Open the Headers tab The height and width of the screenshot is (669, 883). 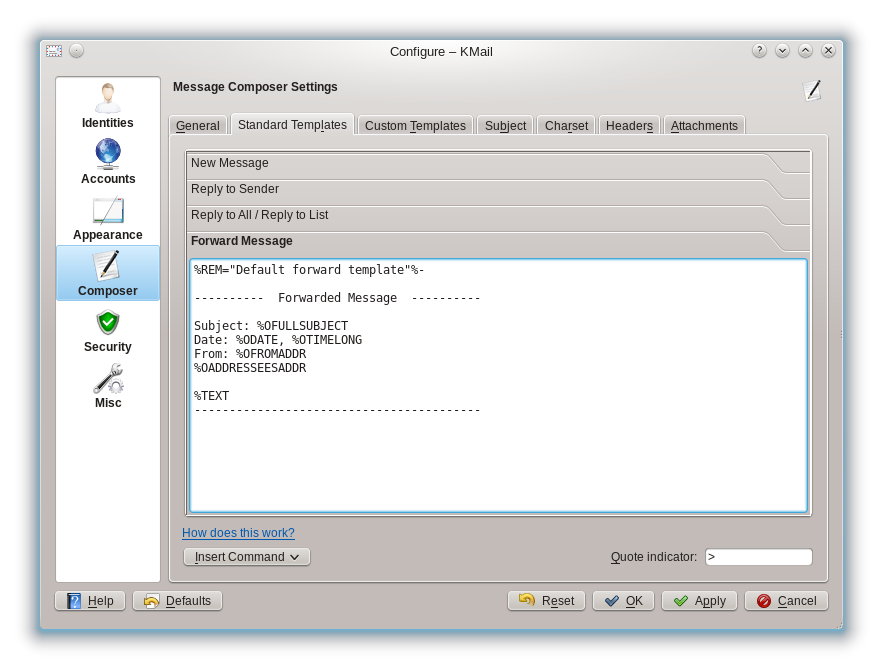pos(629,125)
